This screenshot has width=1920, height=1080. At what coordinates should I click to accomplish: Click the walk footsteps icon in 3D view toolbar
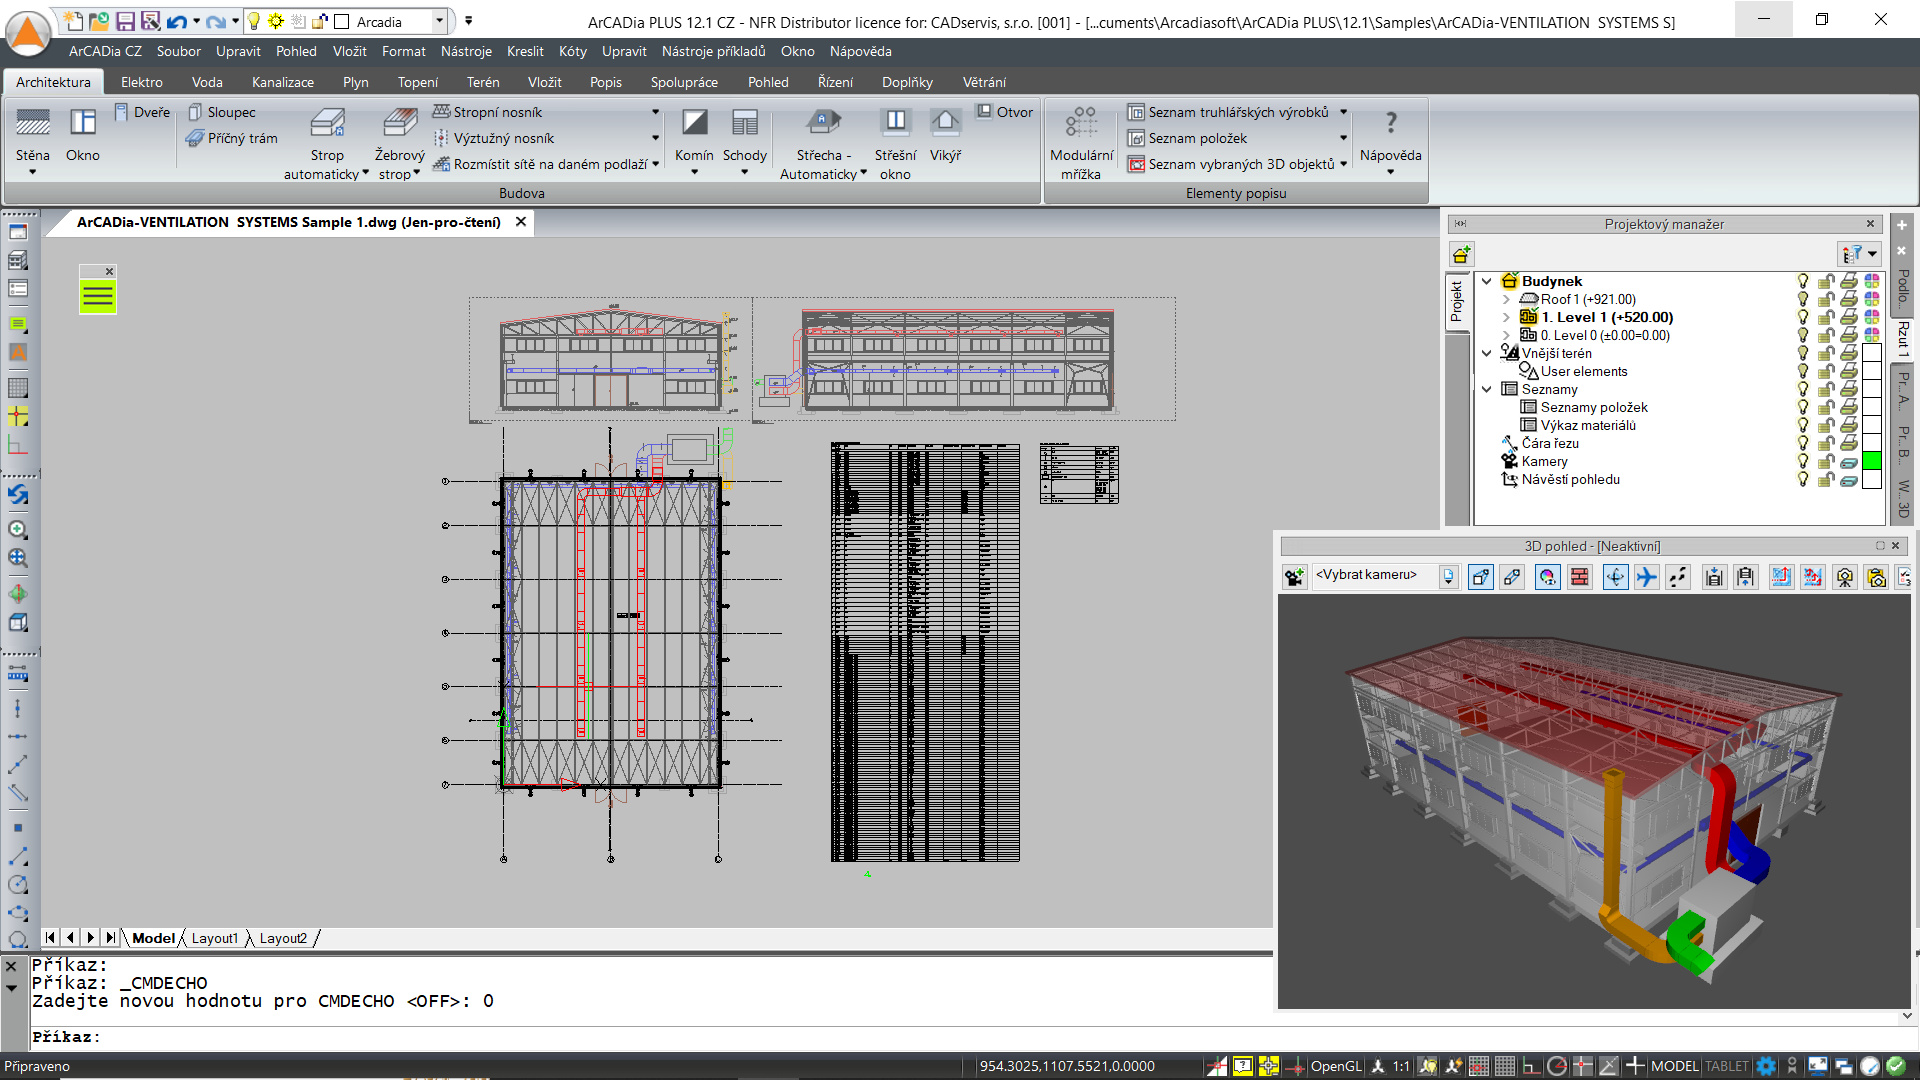1678,577
